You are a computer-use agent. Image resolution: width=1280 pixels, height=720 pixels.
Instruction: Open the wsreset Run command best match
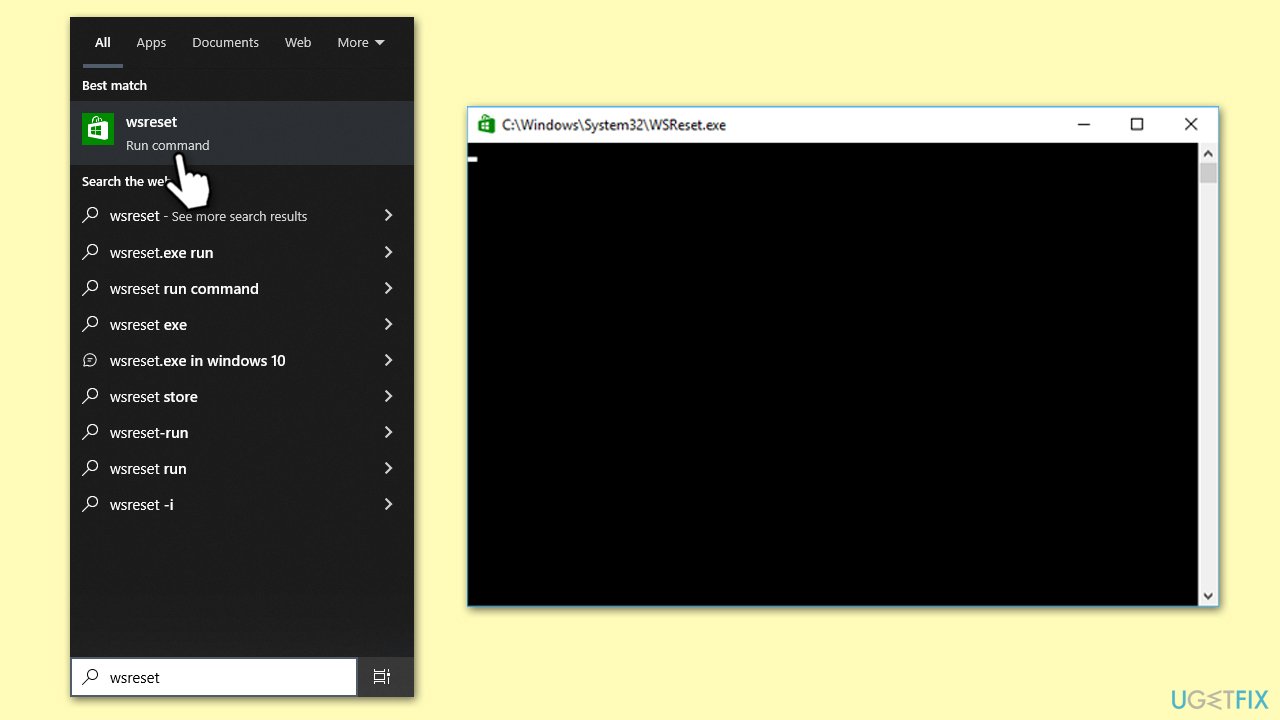pos(242,133)
